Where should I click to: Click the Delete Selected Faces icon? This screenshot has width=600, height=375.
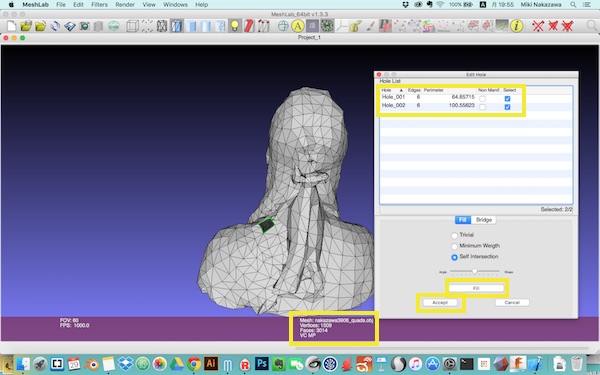[x=553, y=26]
